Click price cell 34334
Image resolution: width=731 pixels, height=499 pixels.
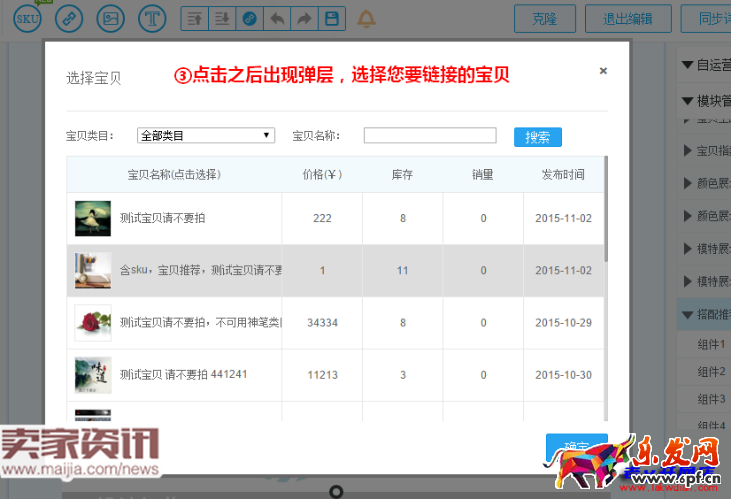[x=322, y=323]
